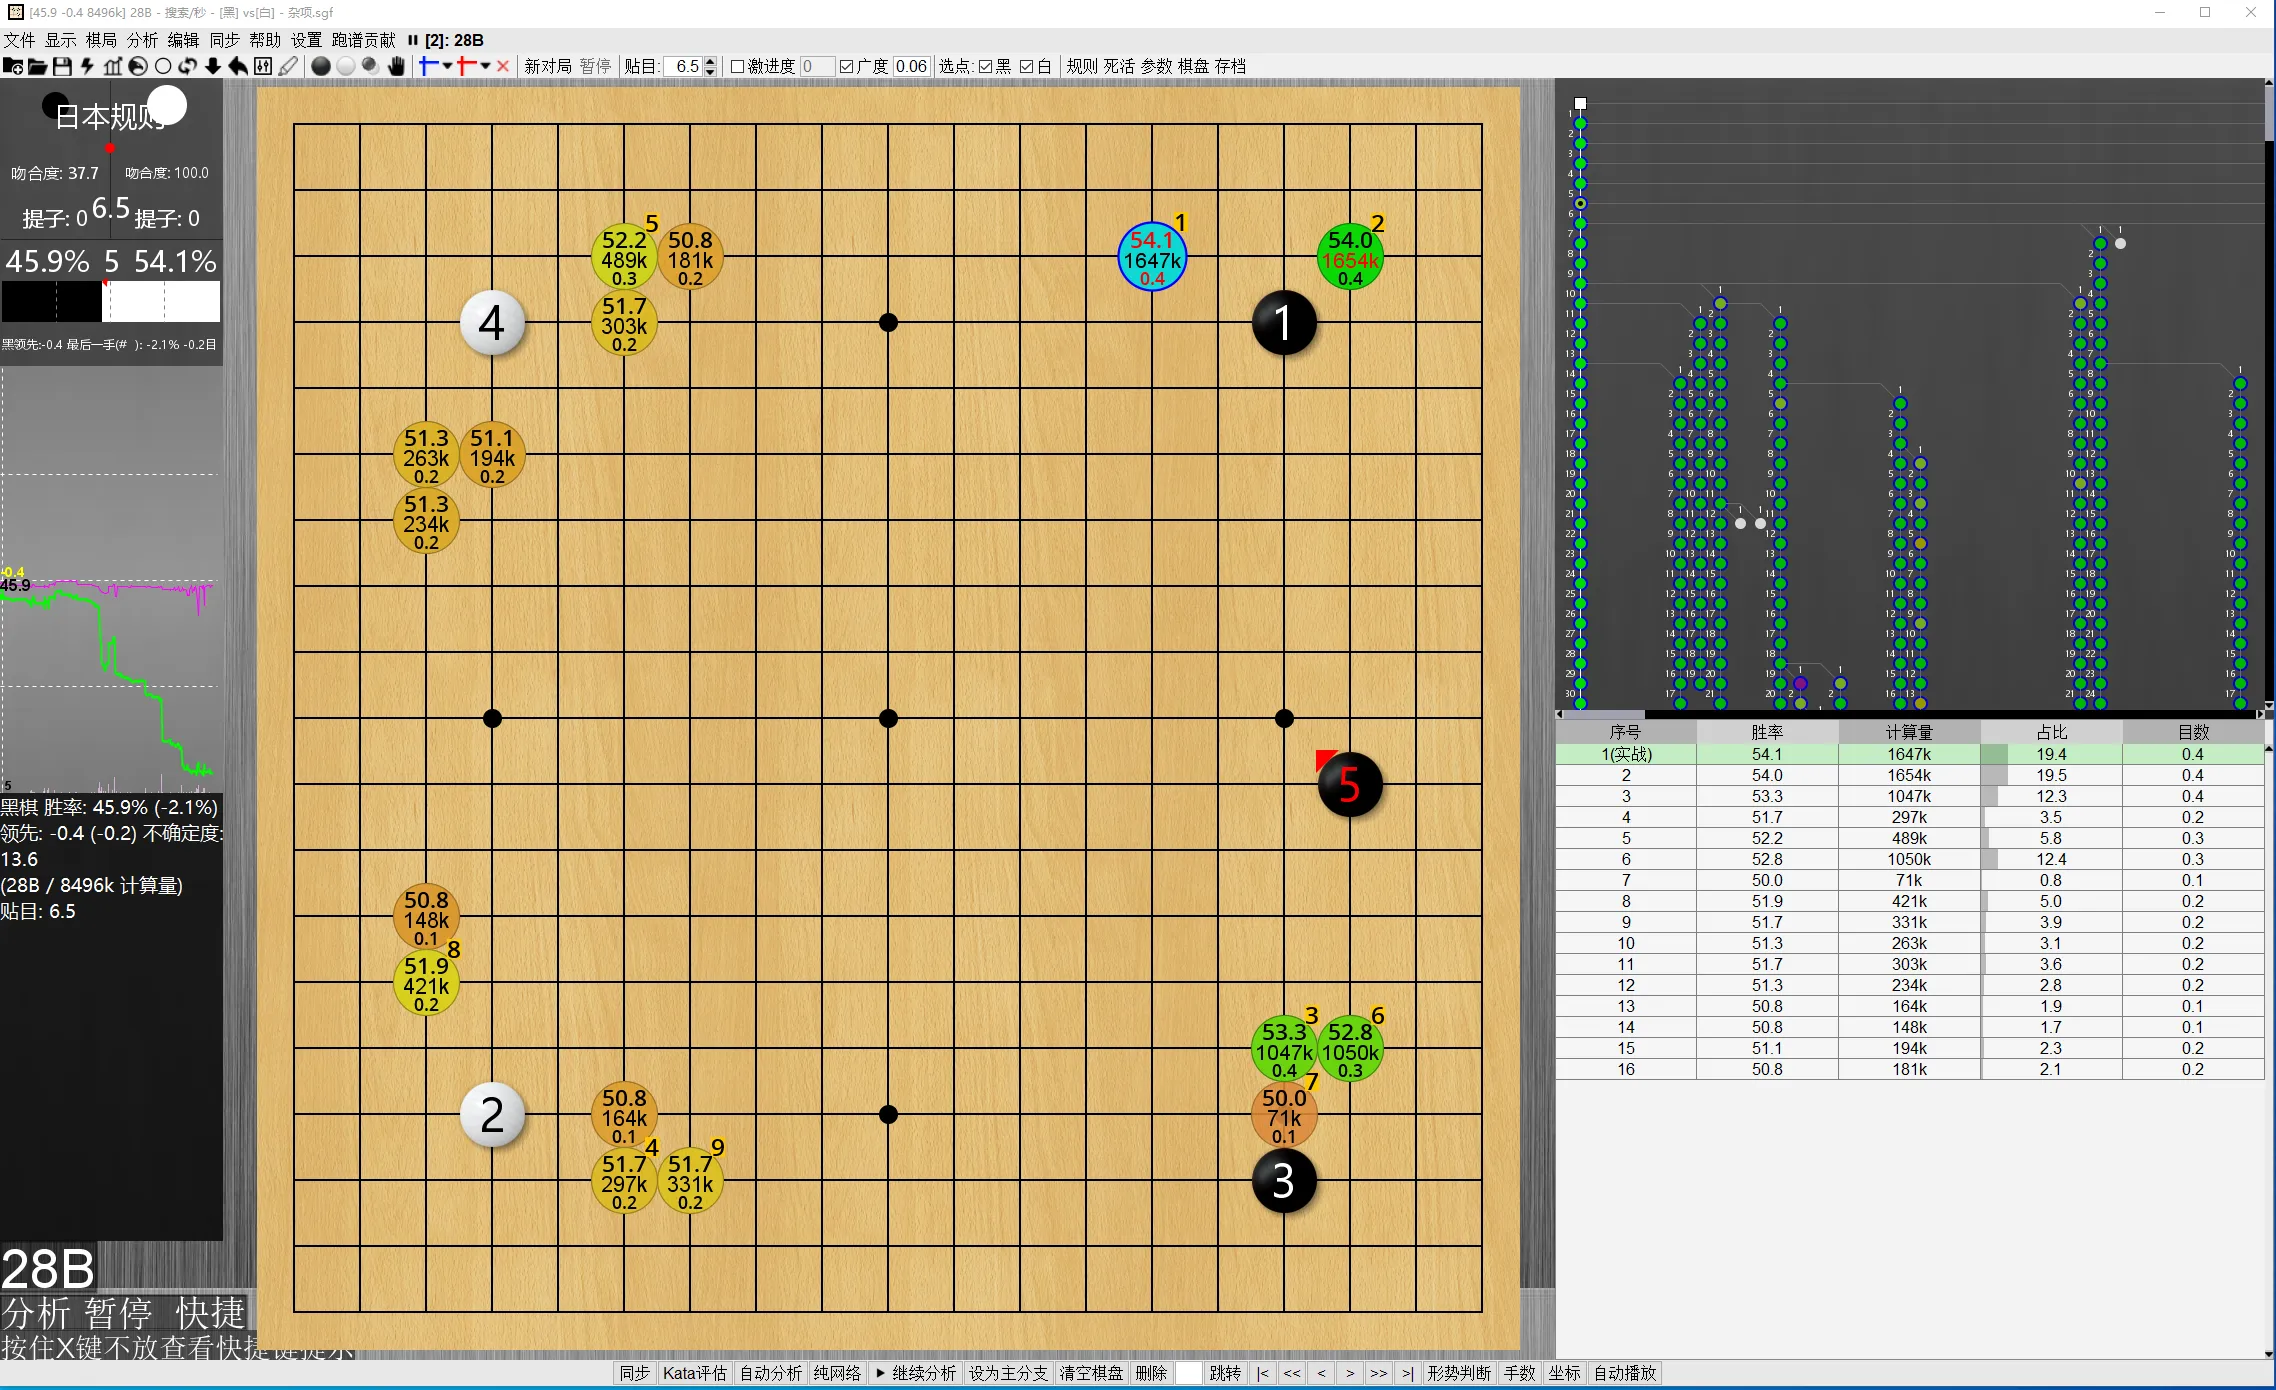This screenshot has width=2276, height=1390.
Task: Select the black stone placement icon
Action: [x=321, y=66]
